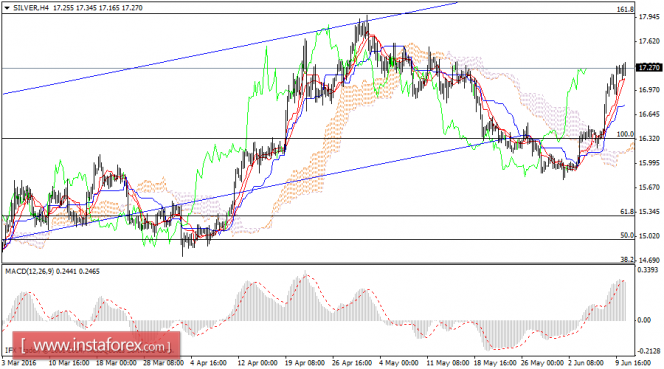
Task: Click the 18 Mar 00:00 time label
Action: [x=116, y=363]
